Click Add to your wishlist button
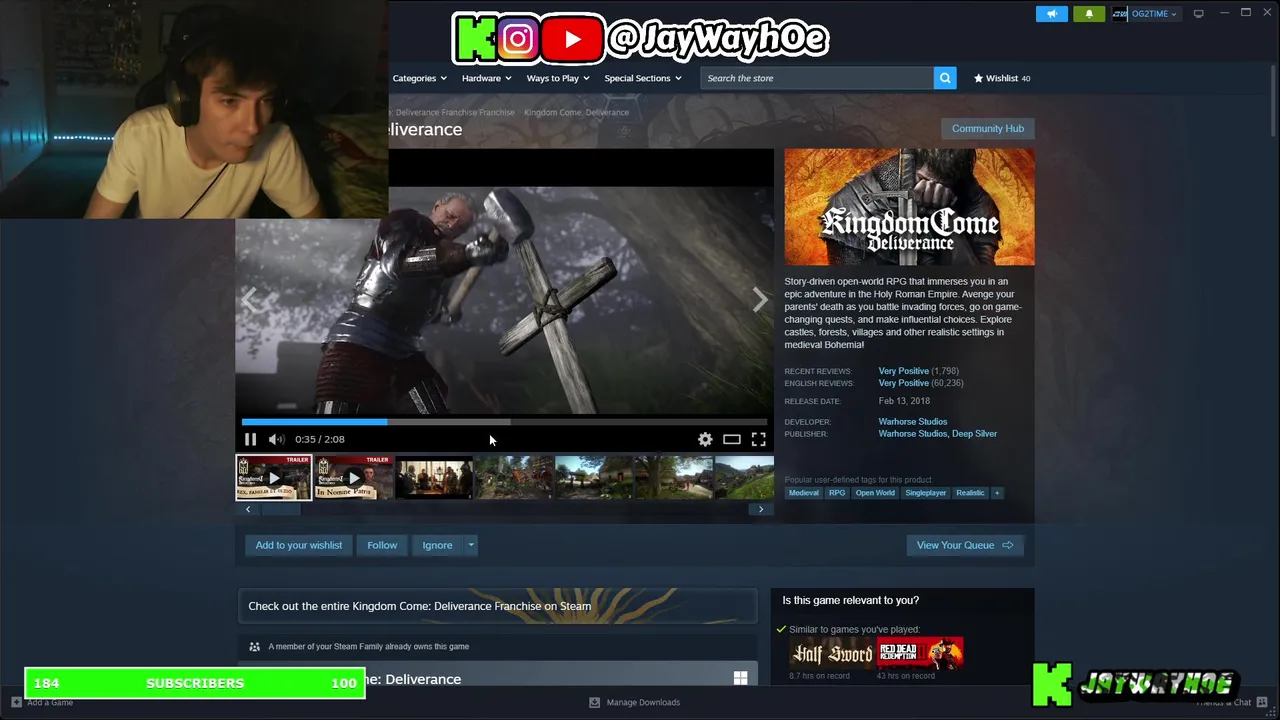The image size is (1280, 720). [x=298, y=545]
